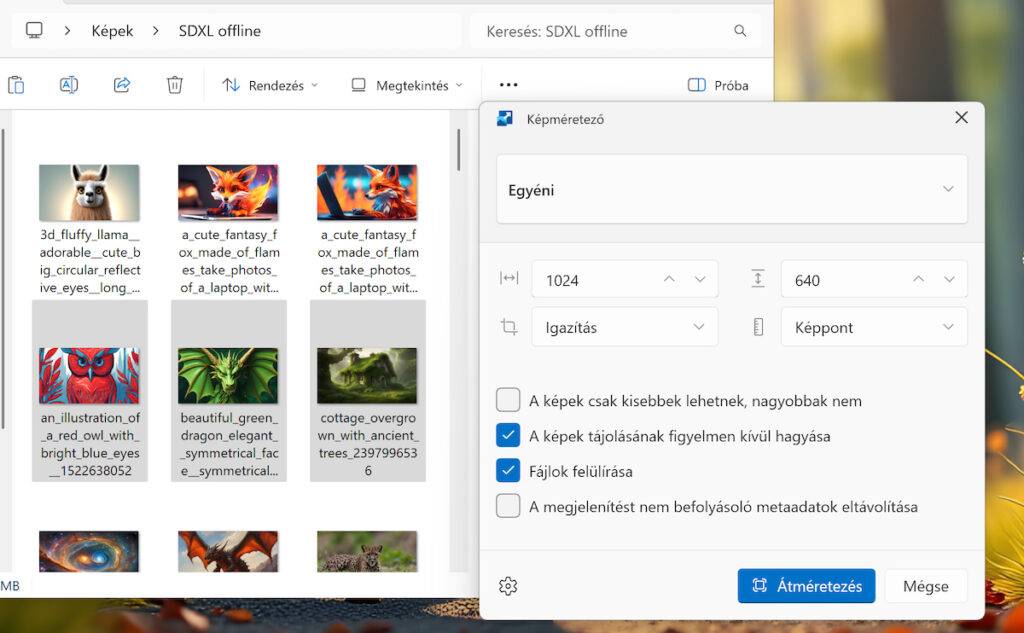Click the breadcrumb chevron after the PC icon
Screen dimensions: 1024x633
[x=67, y=31]
